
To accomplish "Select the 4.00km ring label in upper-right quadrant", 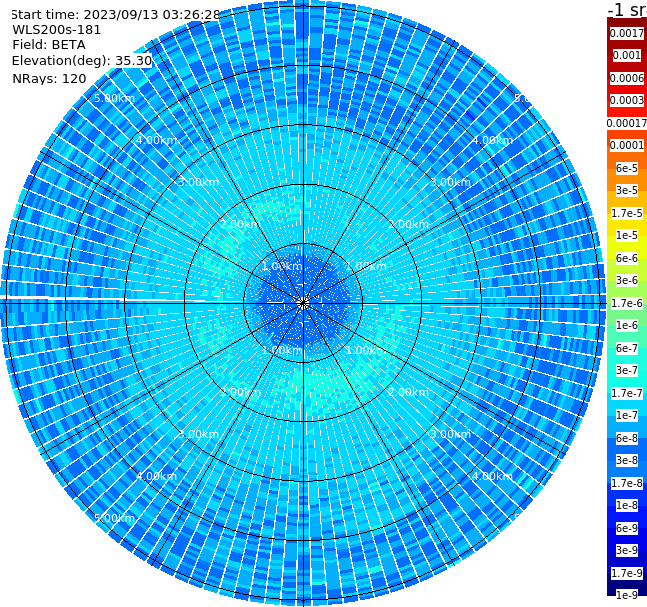I will pyautogui.click(x=492, y=140).
